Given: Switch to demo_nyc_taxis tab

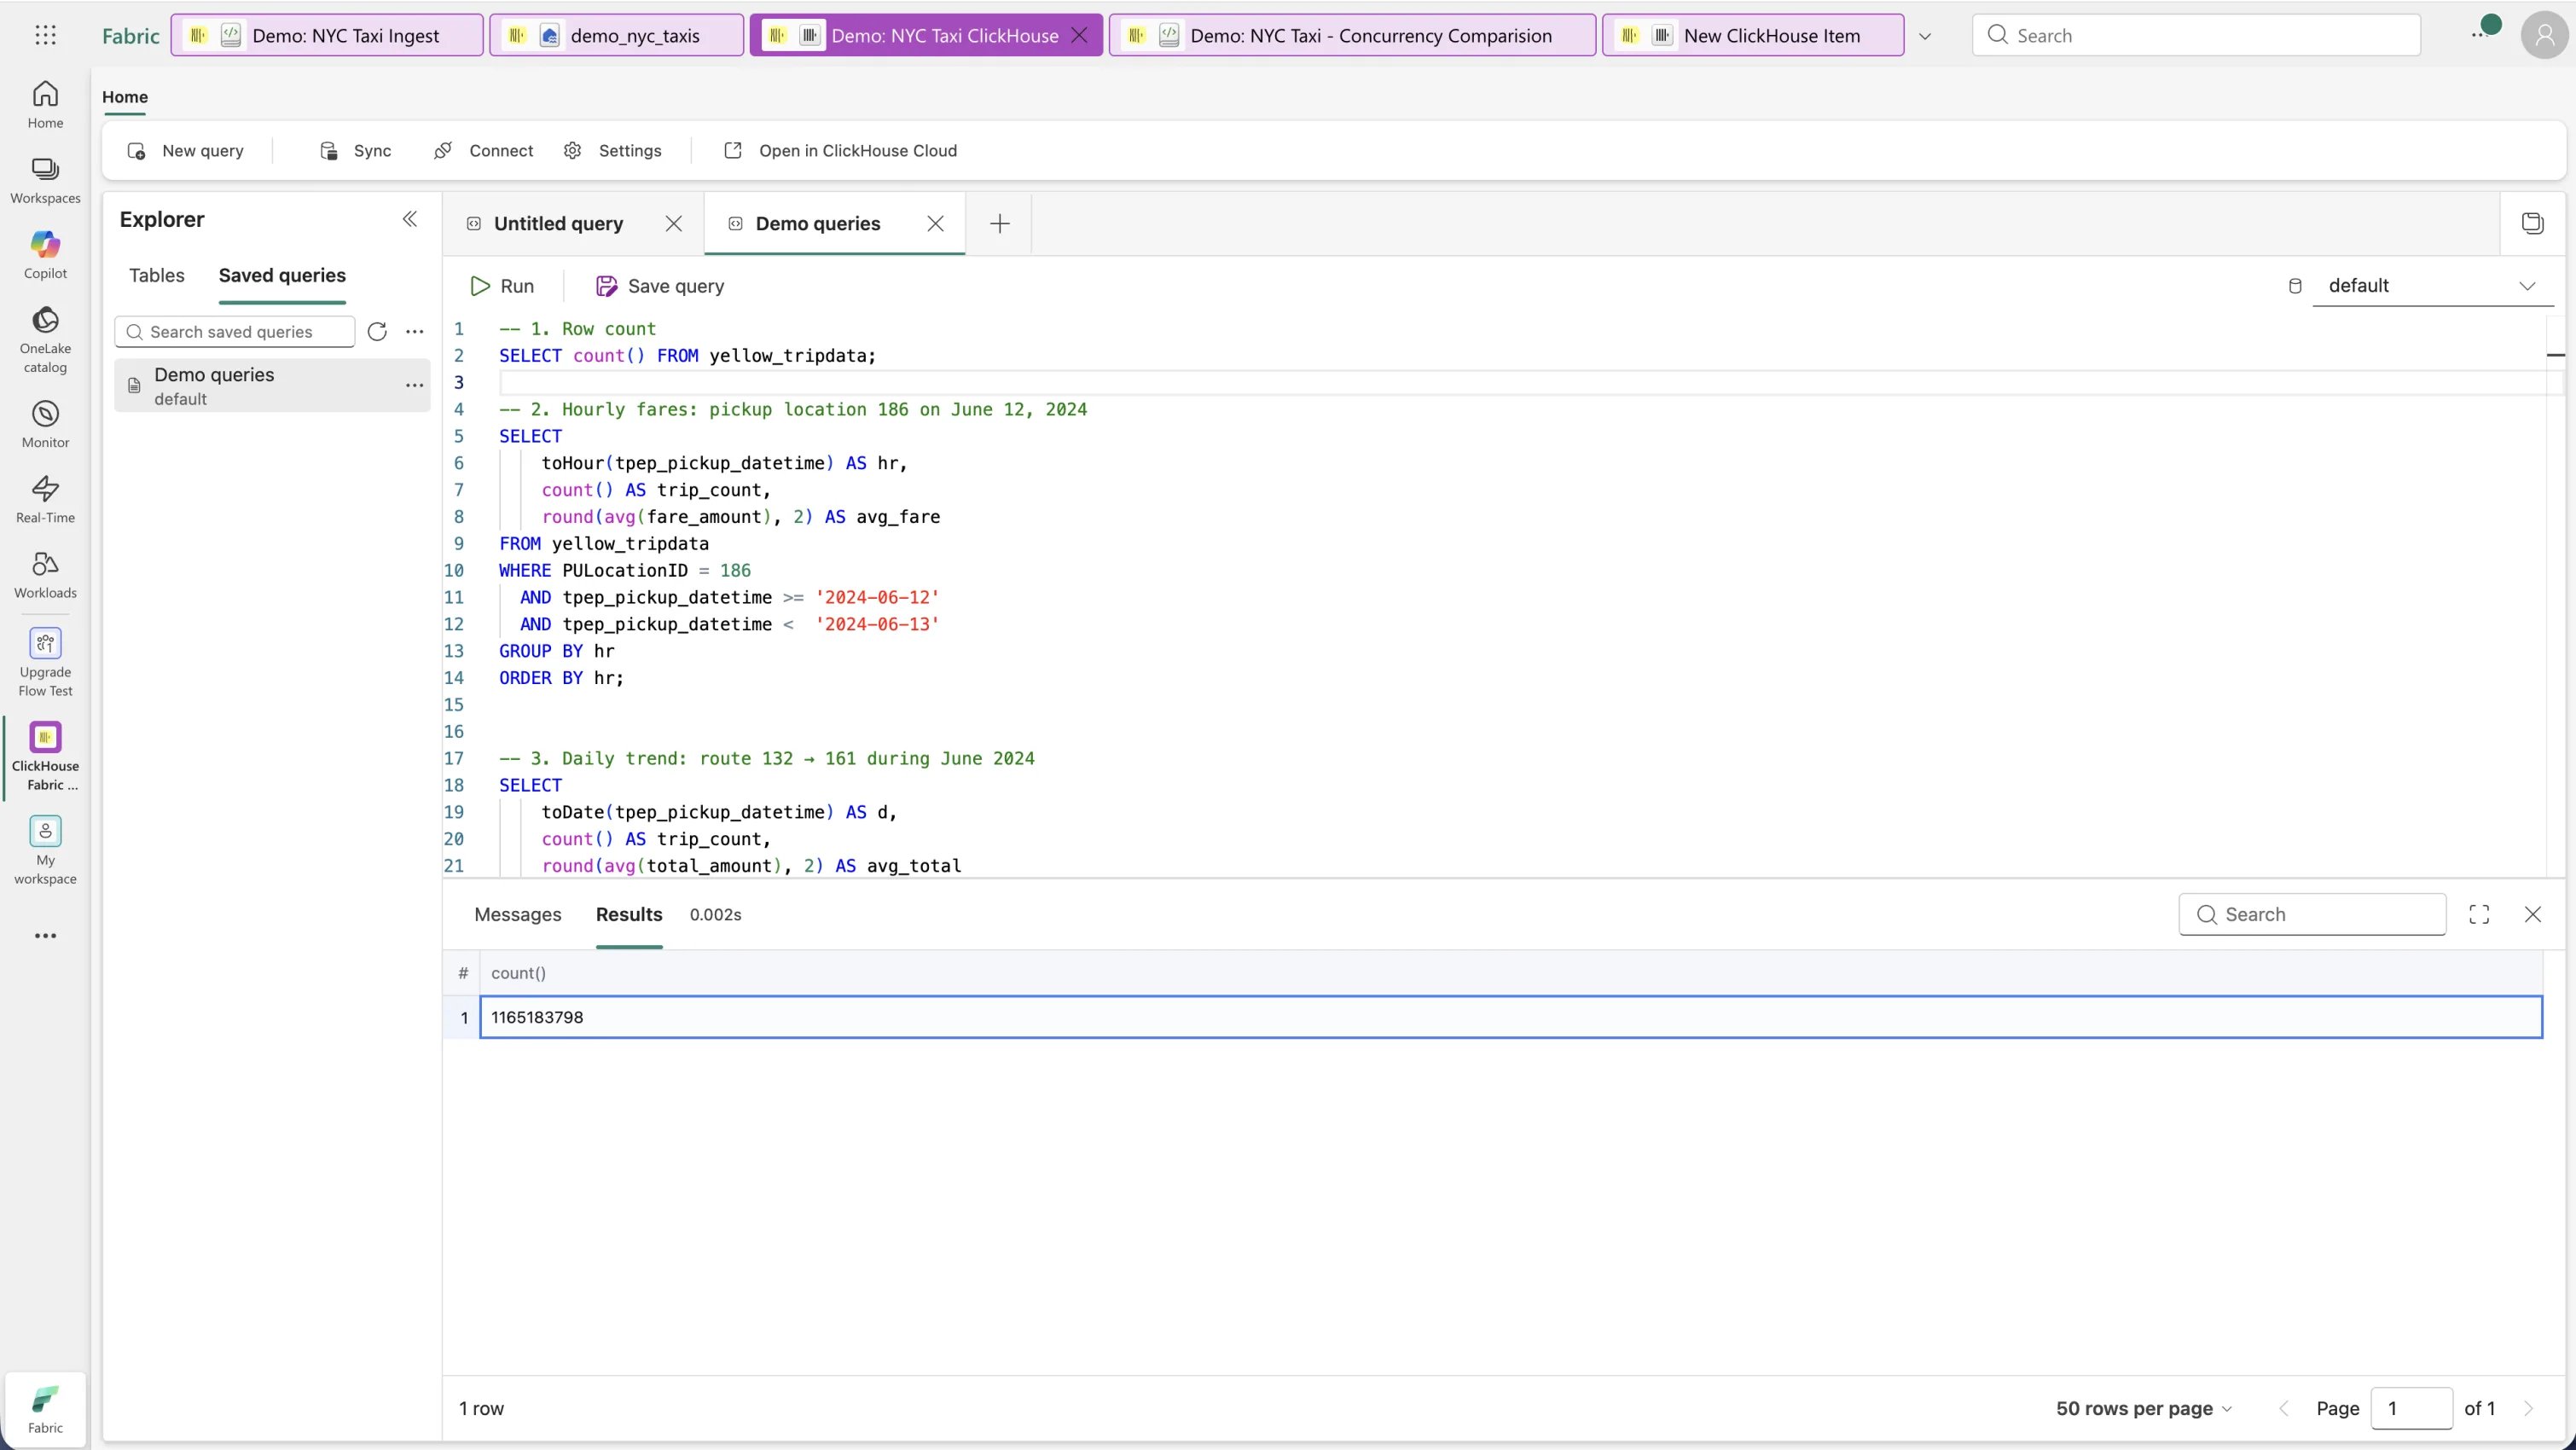Looking at the screenshot, I should (616, 35).
